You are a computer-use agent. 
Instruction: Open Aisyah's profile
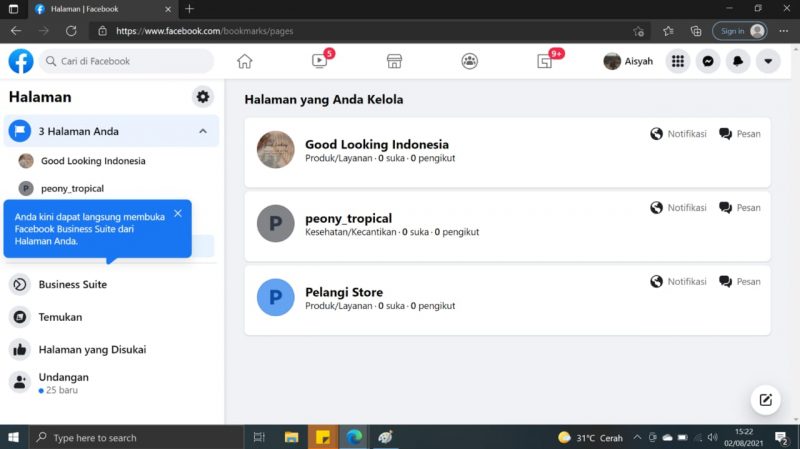628,61
